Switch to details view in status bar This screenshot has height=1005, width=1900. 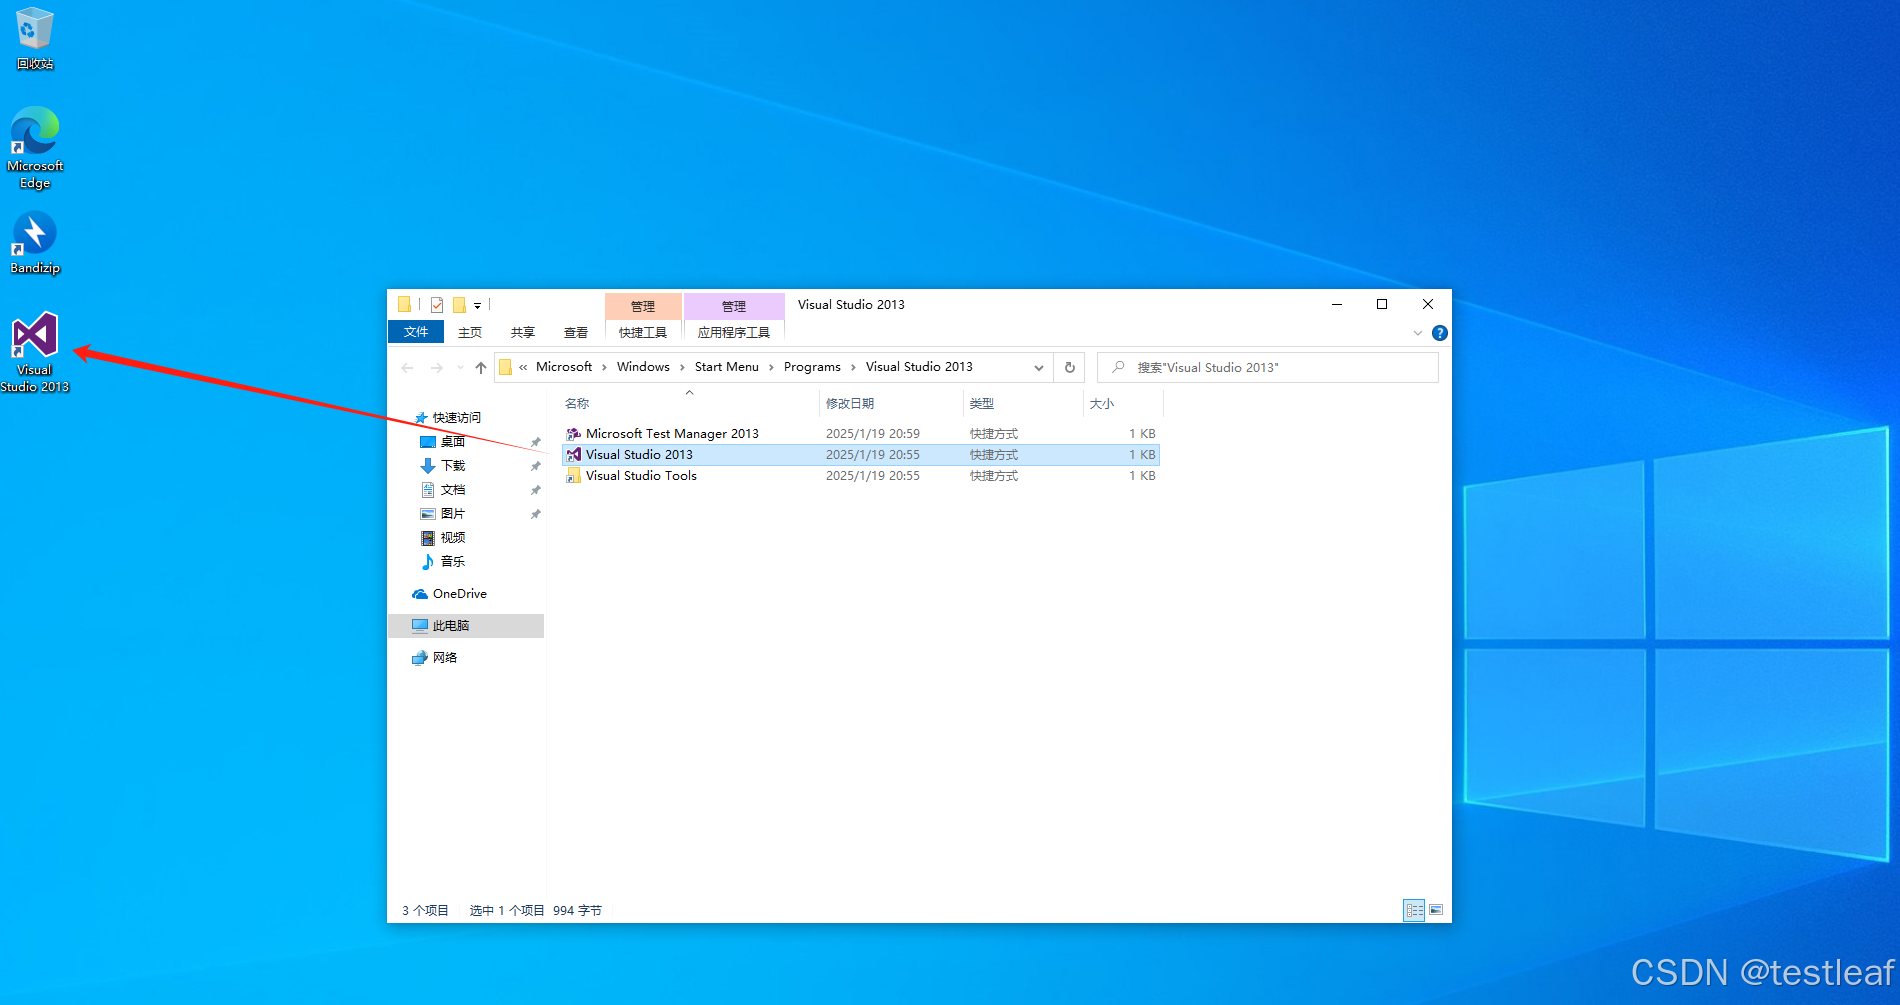pos(1414,910)
